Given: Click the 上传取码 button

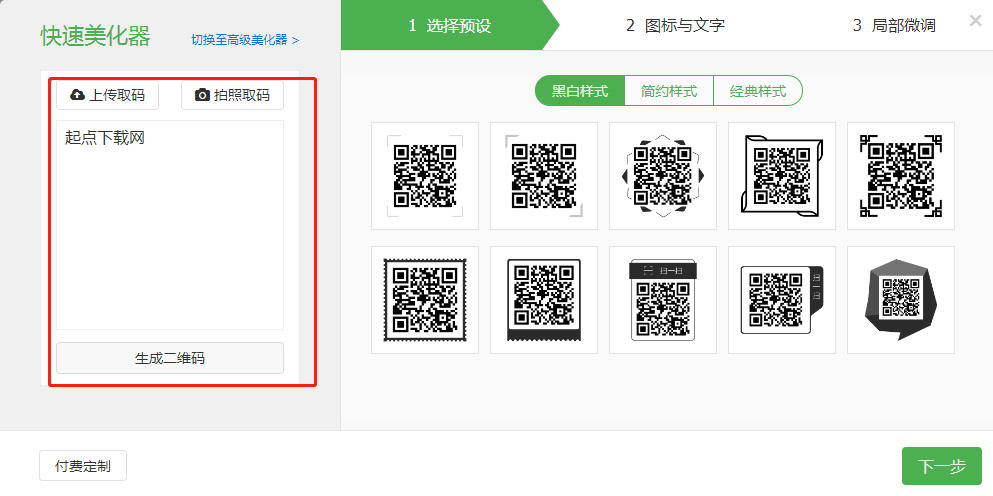Looking at the screenshot, I should coord(108,95).
